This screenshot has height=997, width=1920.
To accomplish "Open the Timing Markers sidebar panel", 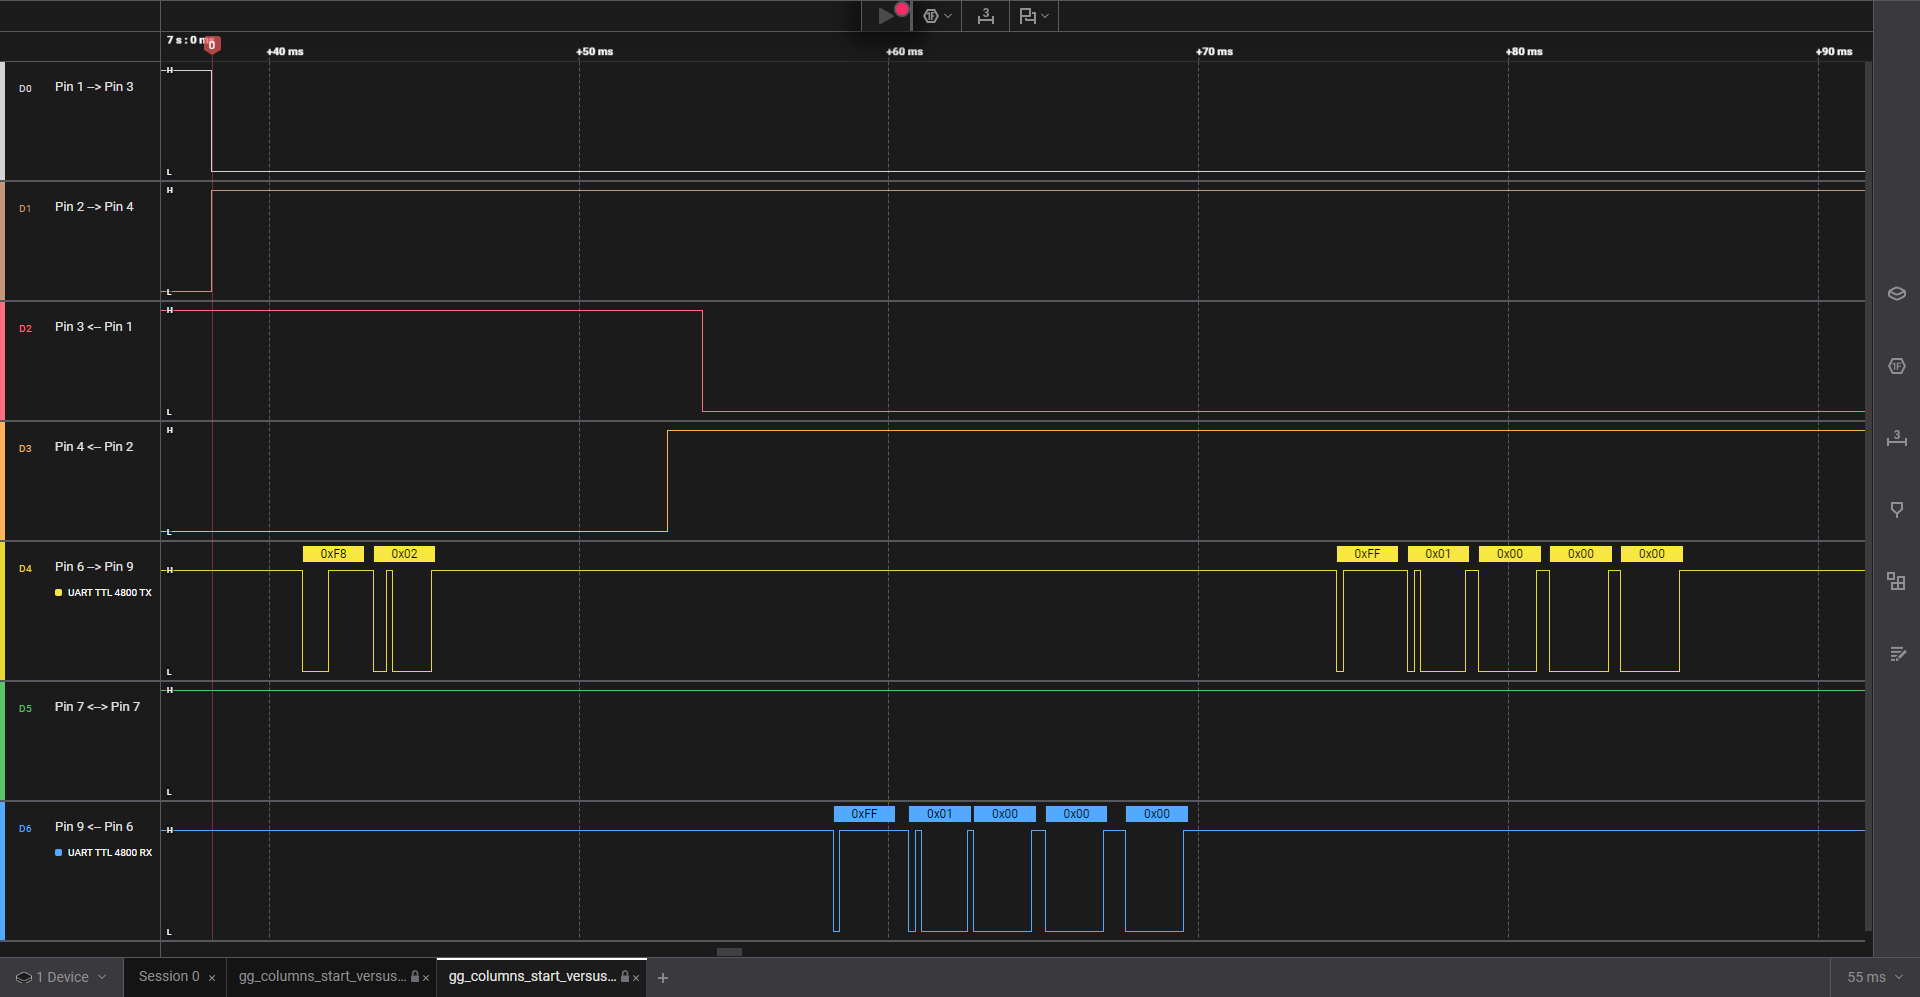I will click(1896, 510).
